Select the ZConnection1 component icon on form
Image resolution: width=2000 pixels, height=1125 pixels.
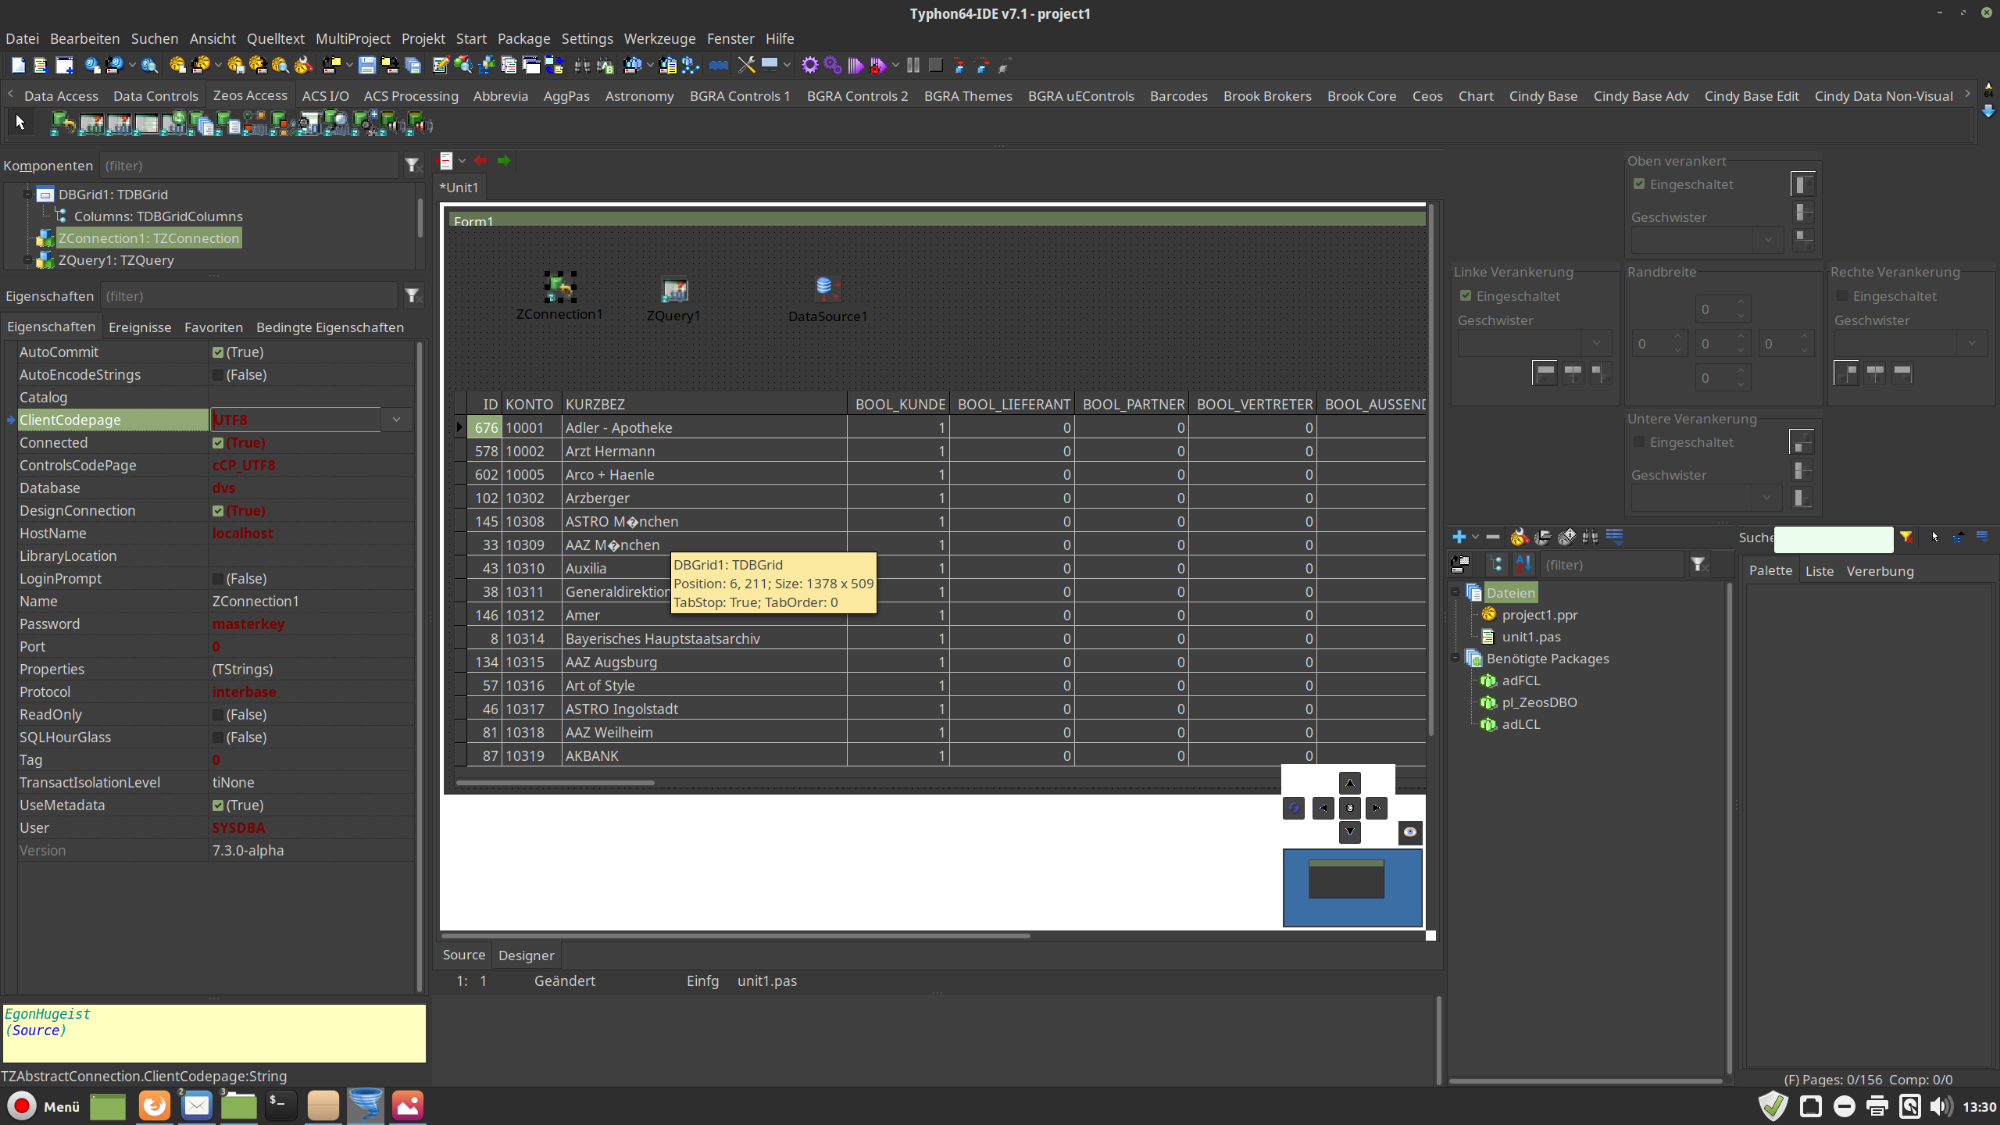point(560,287)
